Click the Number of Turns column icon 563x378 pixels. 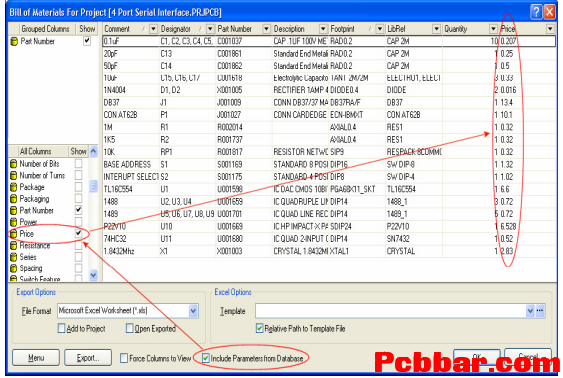(14, 176)
